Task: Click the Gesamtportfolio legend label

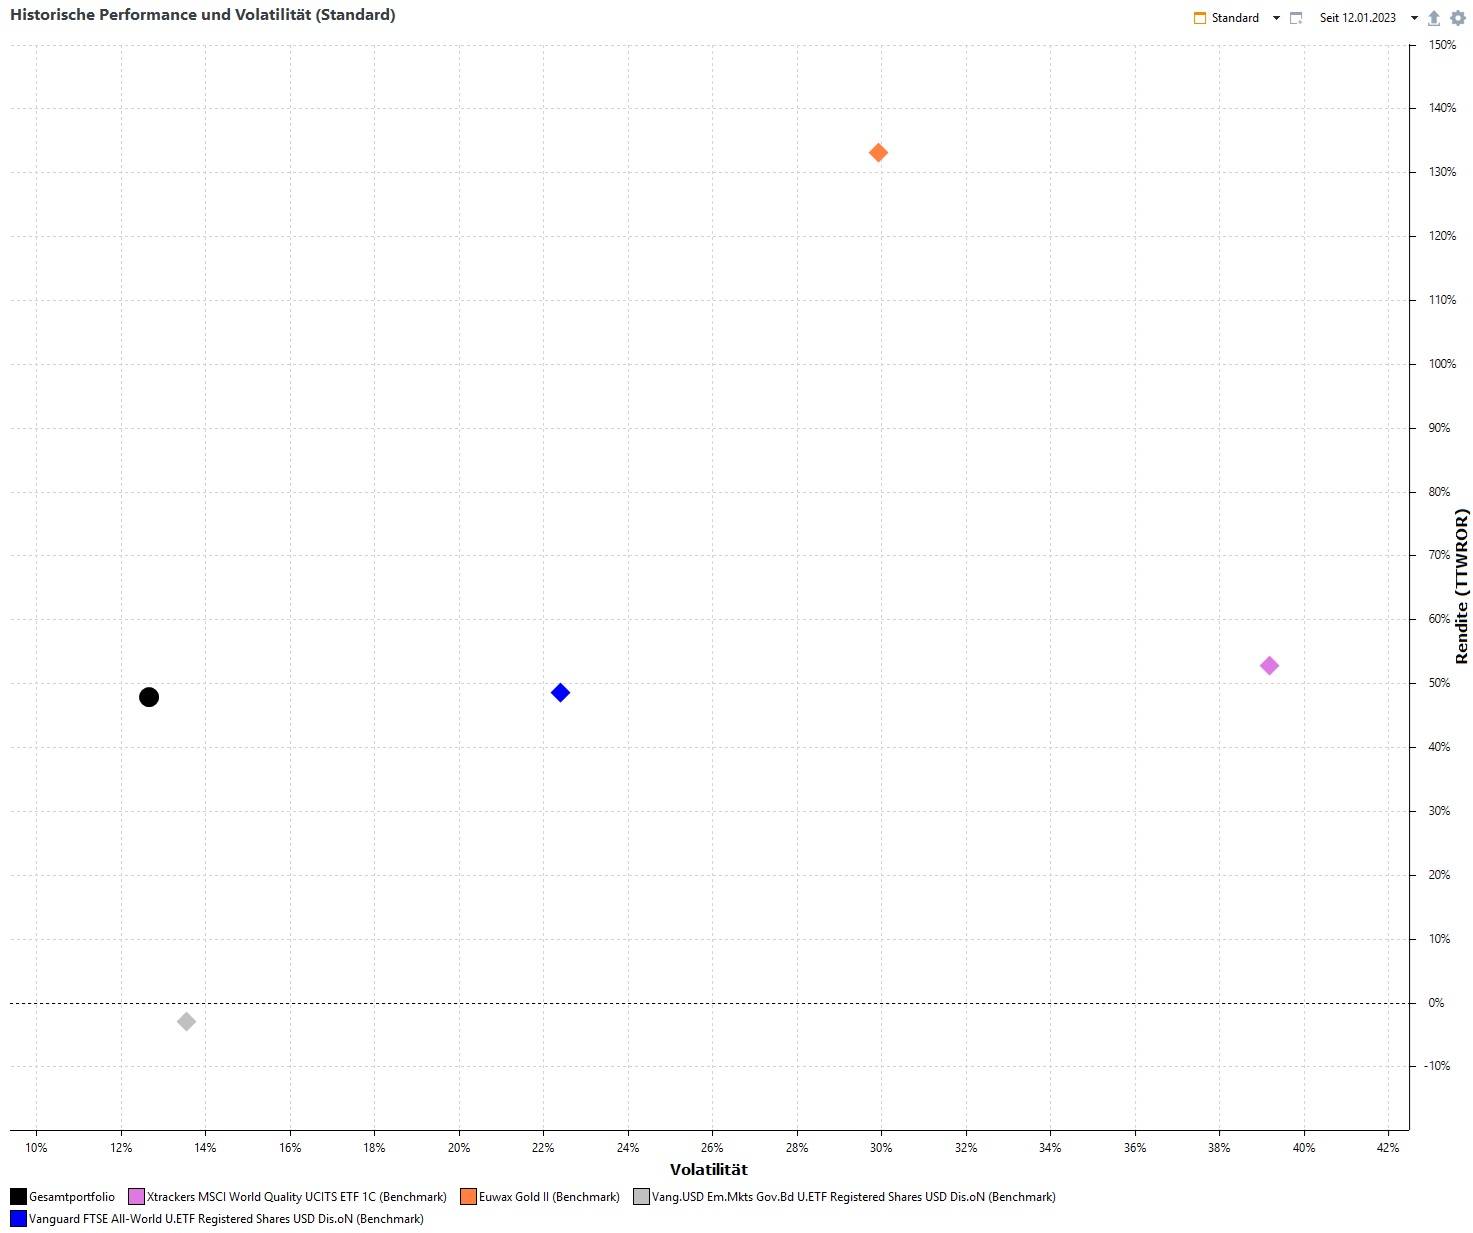Action: point(72,1197)
